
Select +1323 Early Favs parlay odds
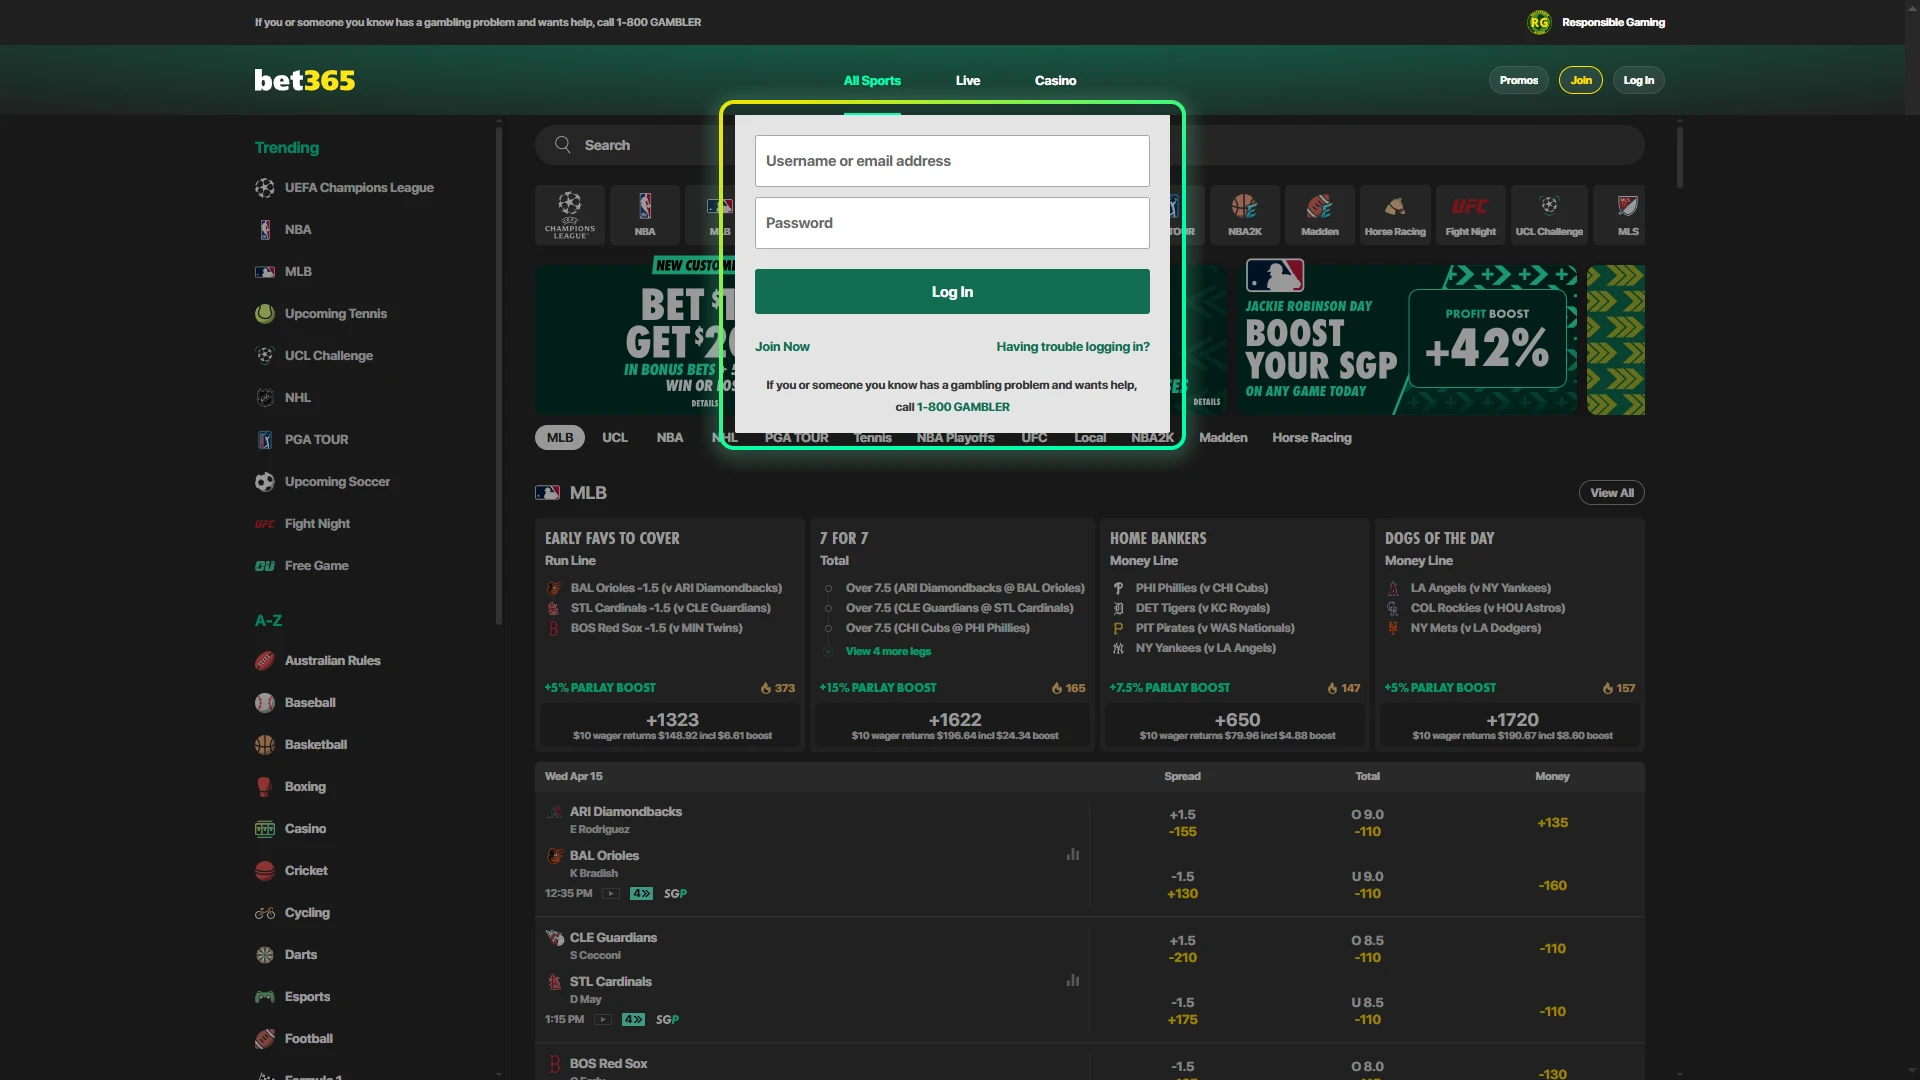click(672, 726)
